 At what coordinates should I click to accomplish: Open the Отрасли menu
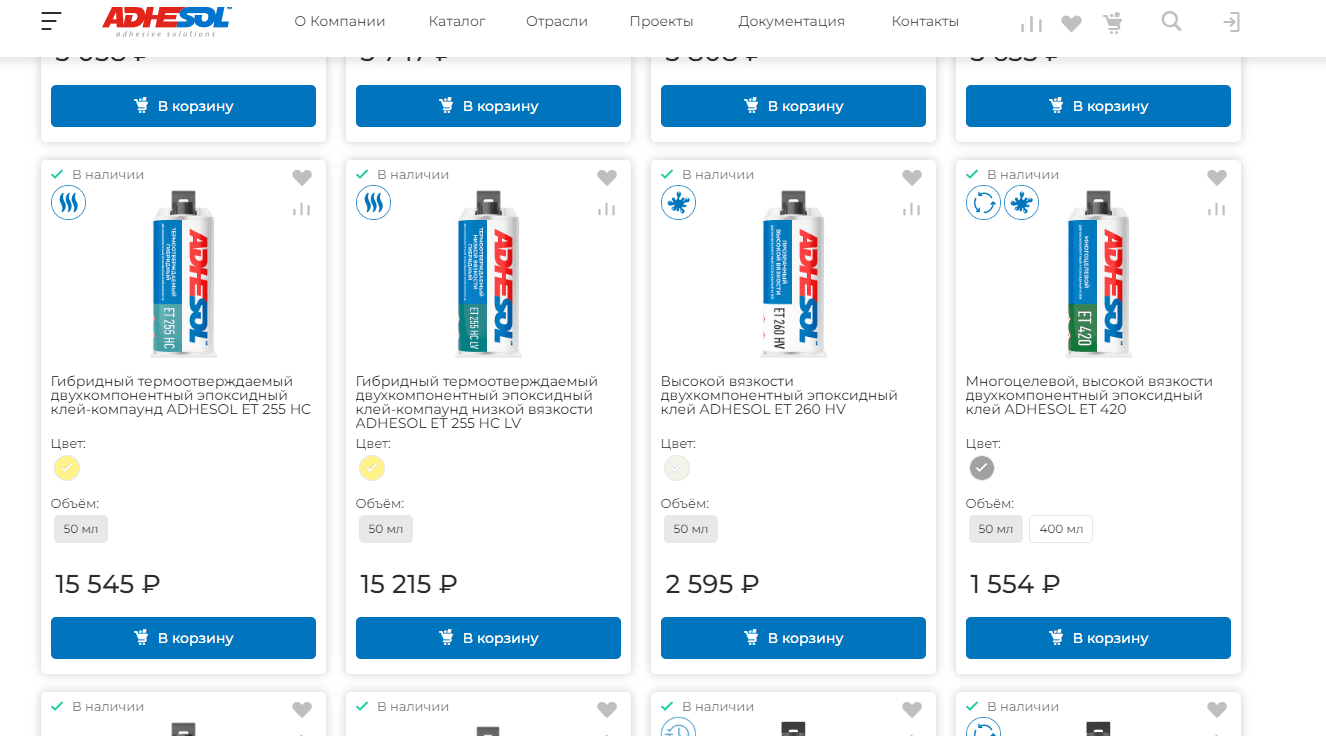tap(556, 21)
